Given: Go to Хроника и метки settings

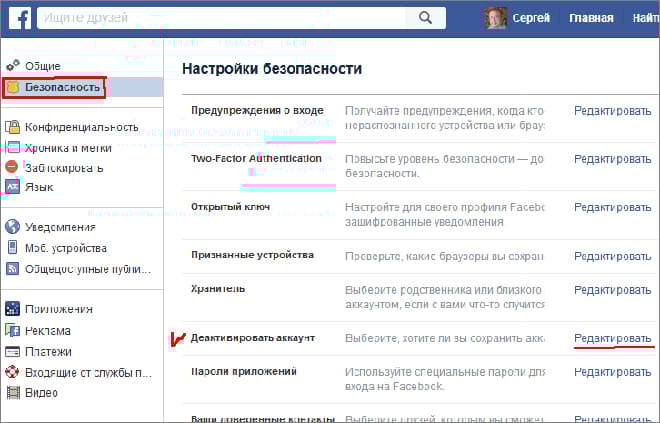Looking at the screenshot, I should tap(68, 148).
